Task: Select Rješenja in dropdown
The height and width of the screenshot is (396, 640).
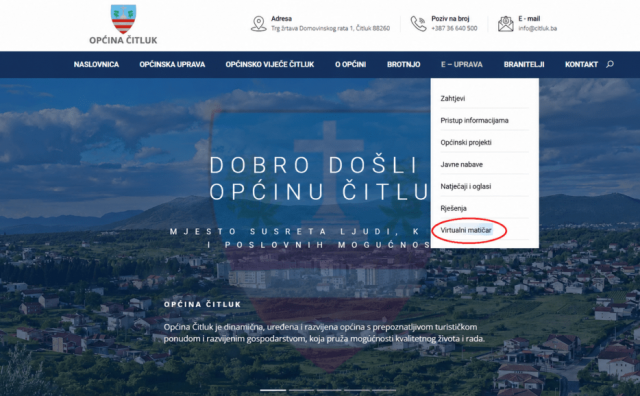Action: (453, 209)
